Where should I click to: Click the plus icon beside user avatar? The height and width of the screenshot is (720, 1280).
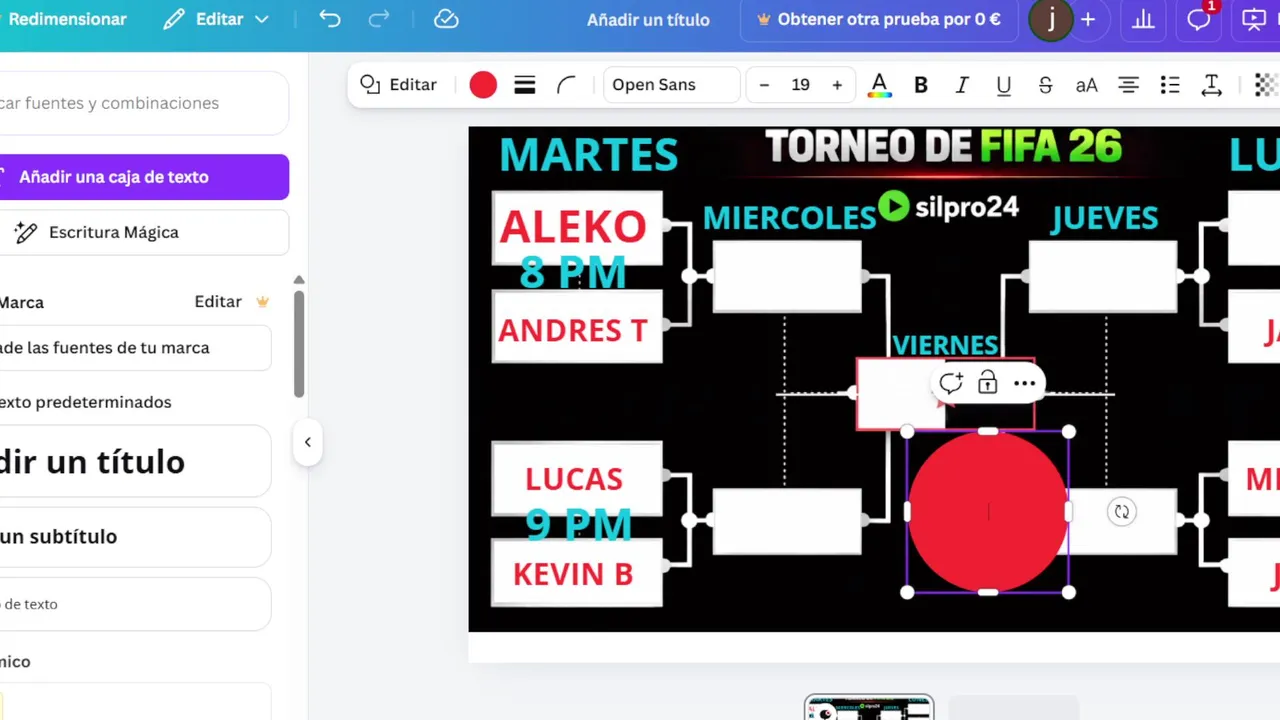tap(1088, 19)
